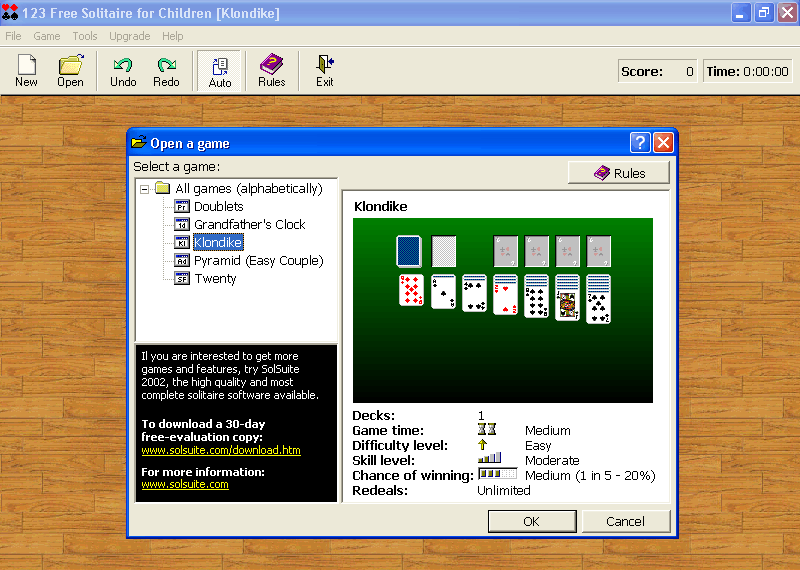The width and height of the screenshot is (800, 570).
Task: Select Klondike in the game list
Action: (x=218, y=242)
